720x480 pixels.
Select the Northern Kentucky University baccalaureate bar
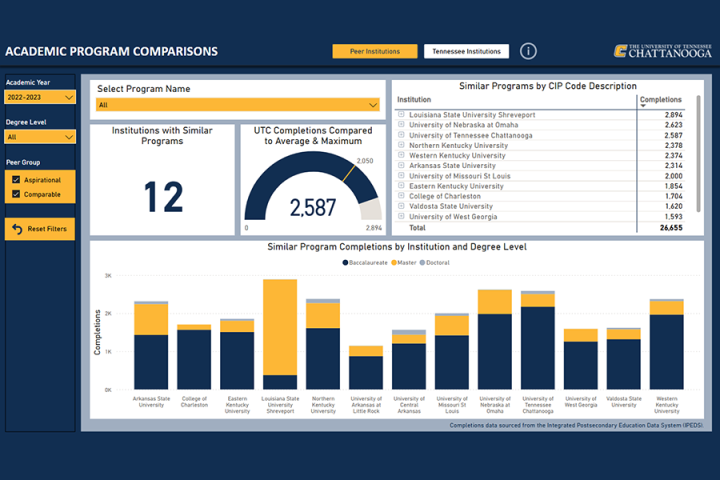click(323, 359)
